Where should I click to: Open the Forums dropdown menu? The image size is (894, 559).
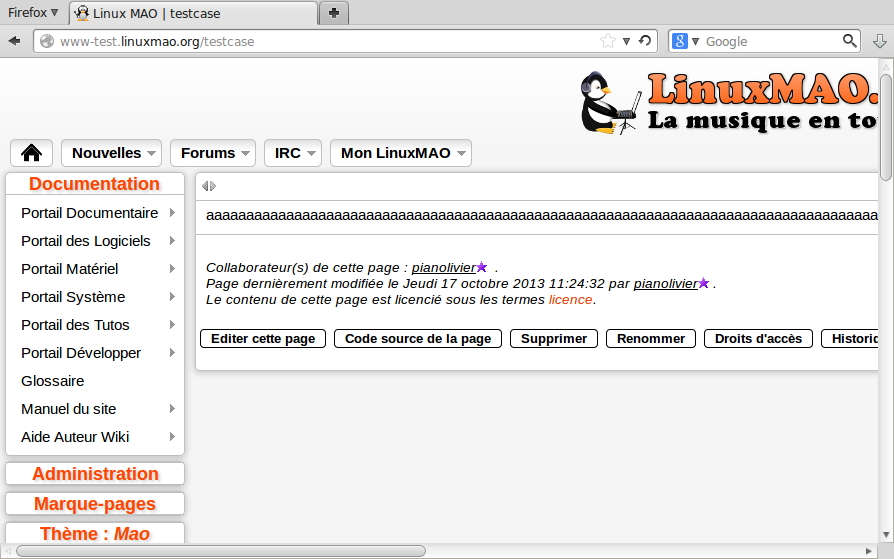point(213,153)
